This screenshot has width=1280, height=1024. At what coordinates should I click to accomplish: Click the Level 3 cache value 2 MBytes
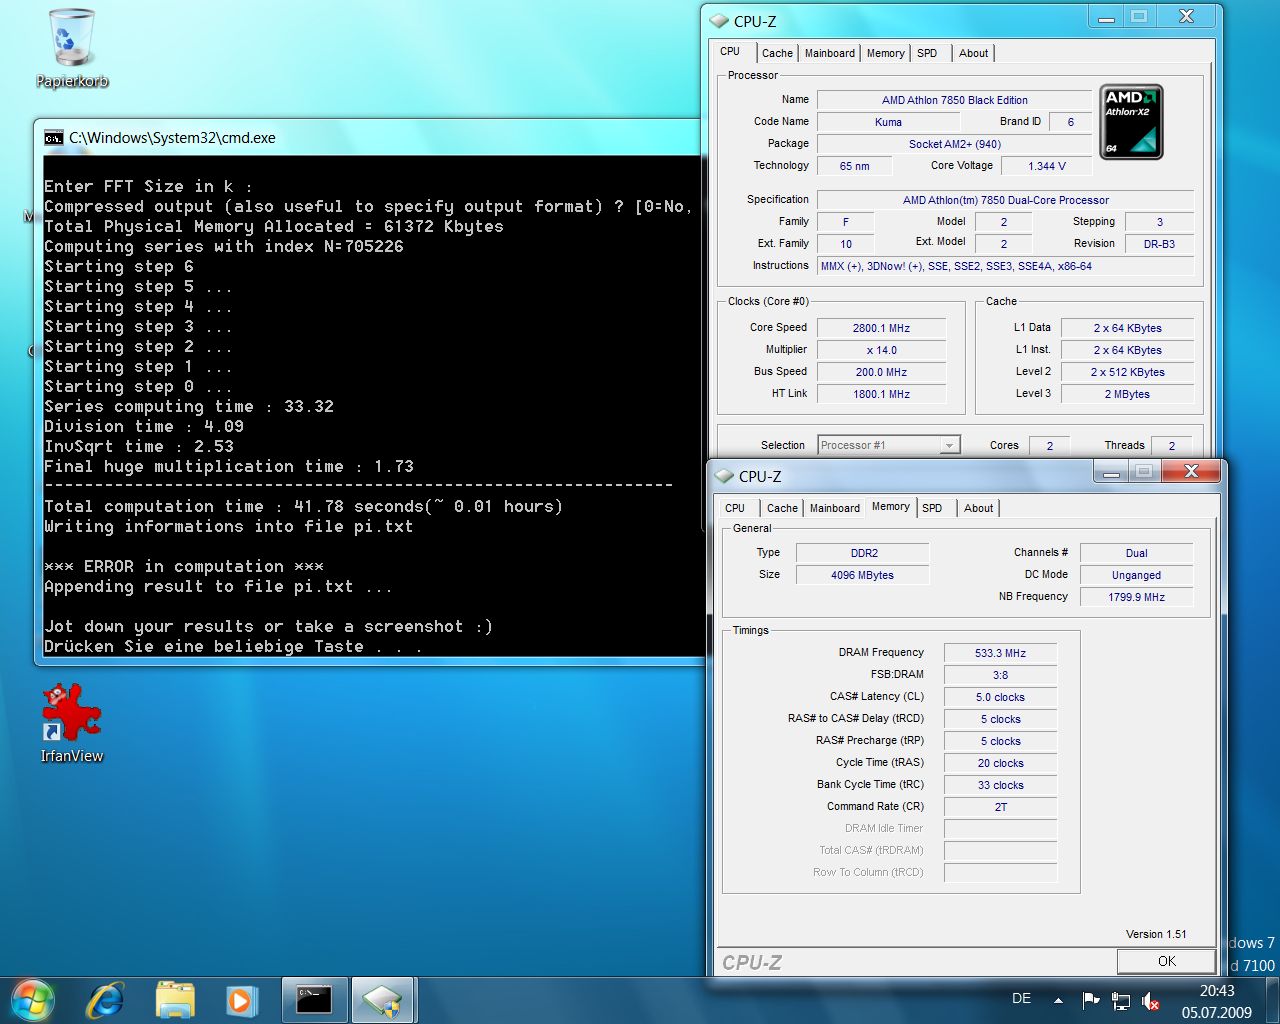click(1127, 394)
